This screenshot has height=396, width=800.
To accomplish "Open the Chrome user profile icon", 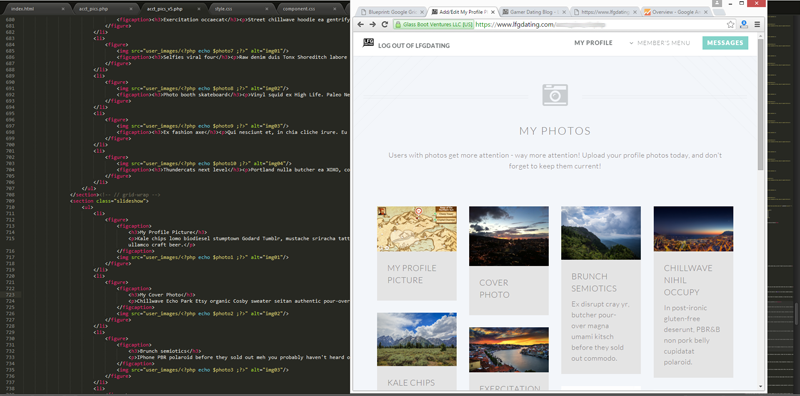I will point(717,3).
